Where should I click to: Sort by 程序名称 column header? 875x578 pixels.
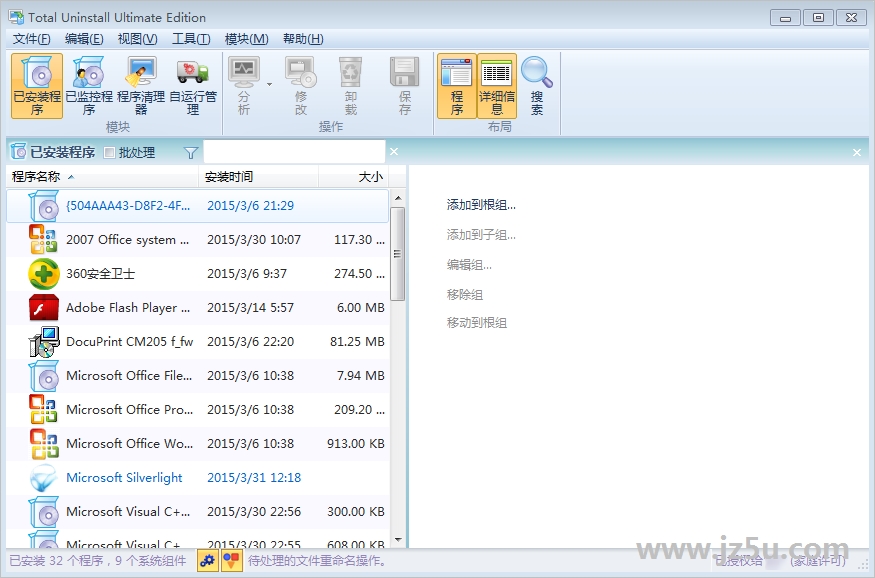click(x=102, y=177)
